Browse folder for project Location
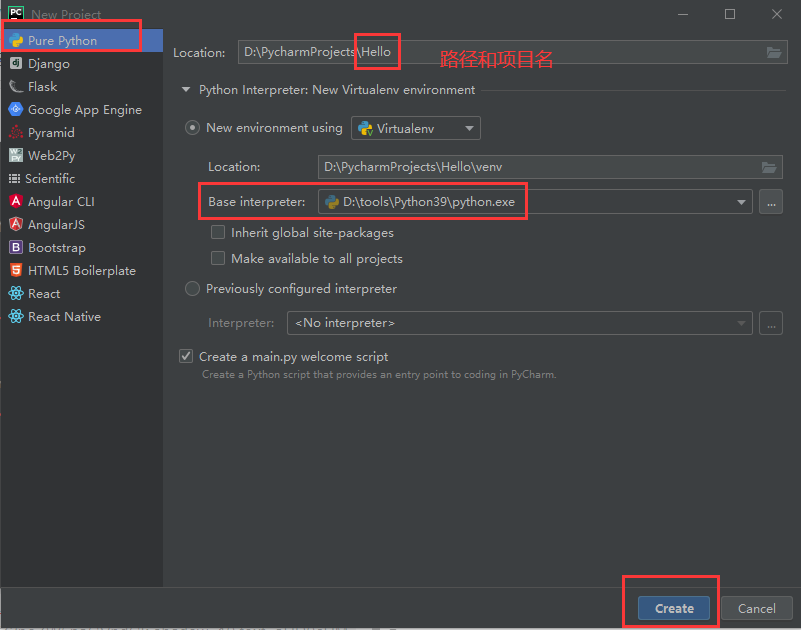801x630 pixels. (x=773, y=52)
